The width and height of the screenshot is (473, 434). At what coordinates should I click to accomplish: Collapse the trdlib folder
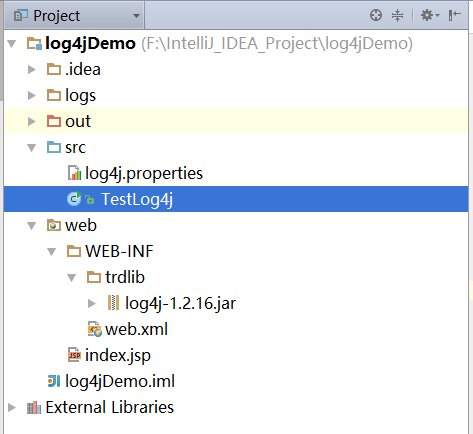(72, 278)
